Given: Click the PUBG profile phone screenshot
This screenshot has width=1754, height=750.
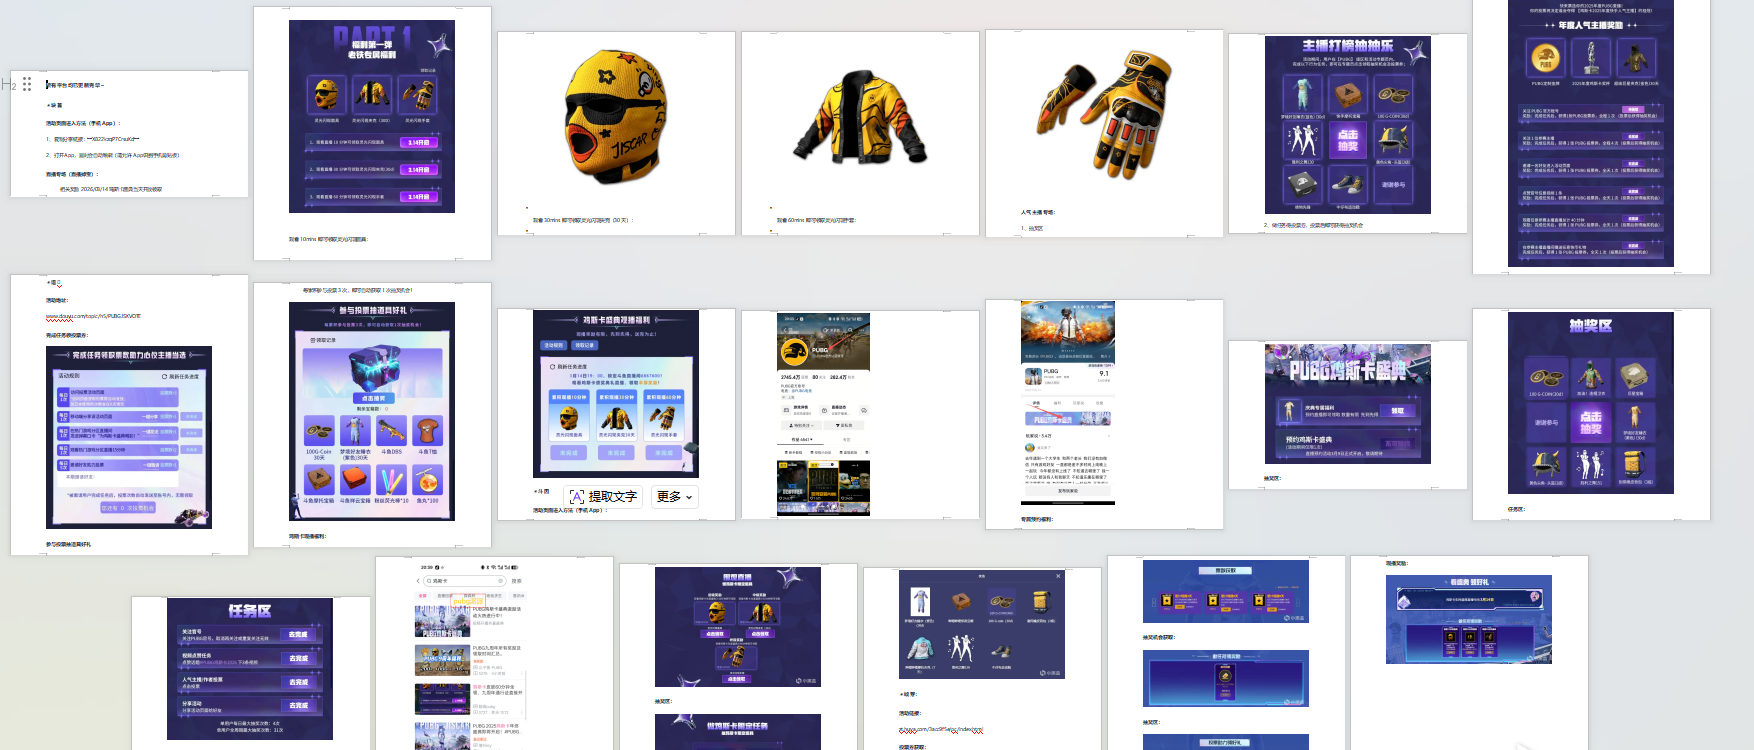Looking at the screenshot, I should coord(823,414).
